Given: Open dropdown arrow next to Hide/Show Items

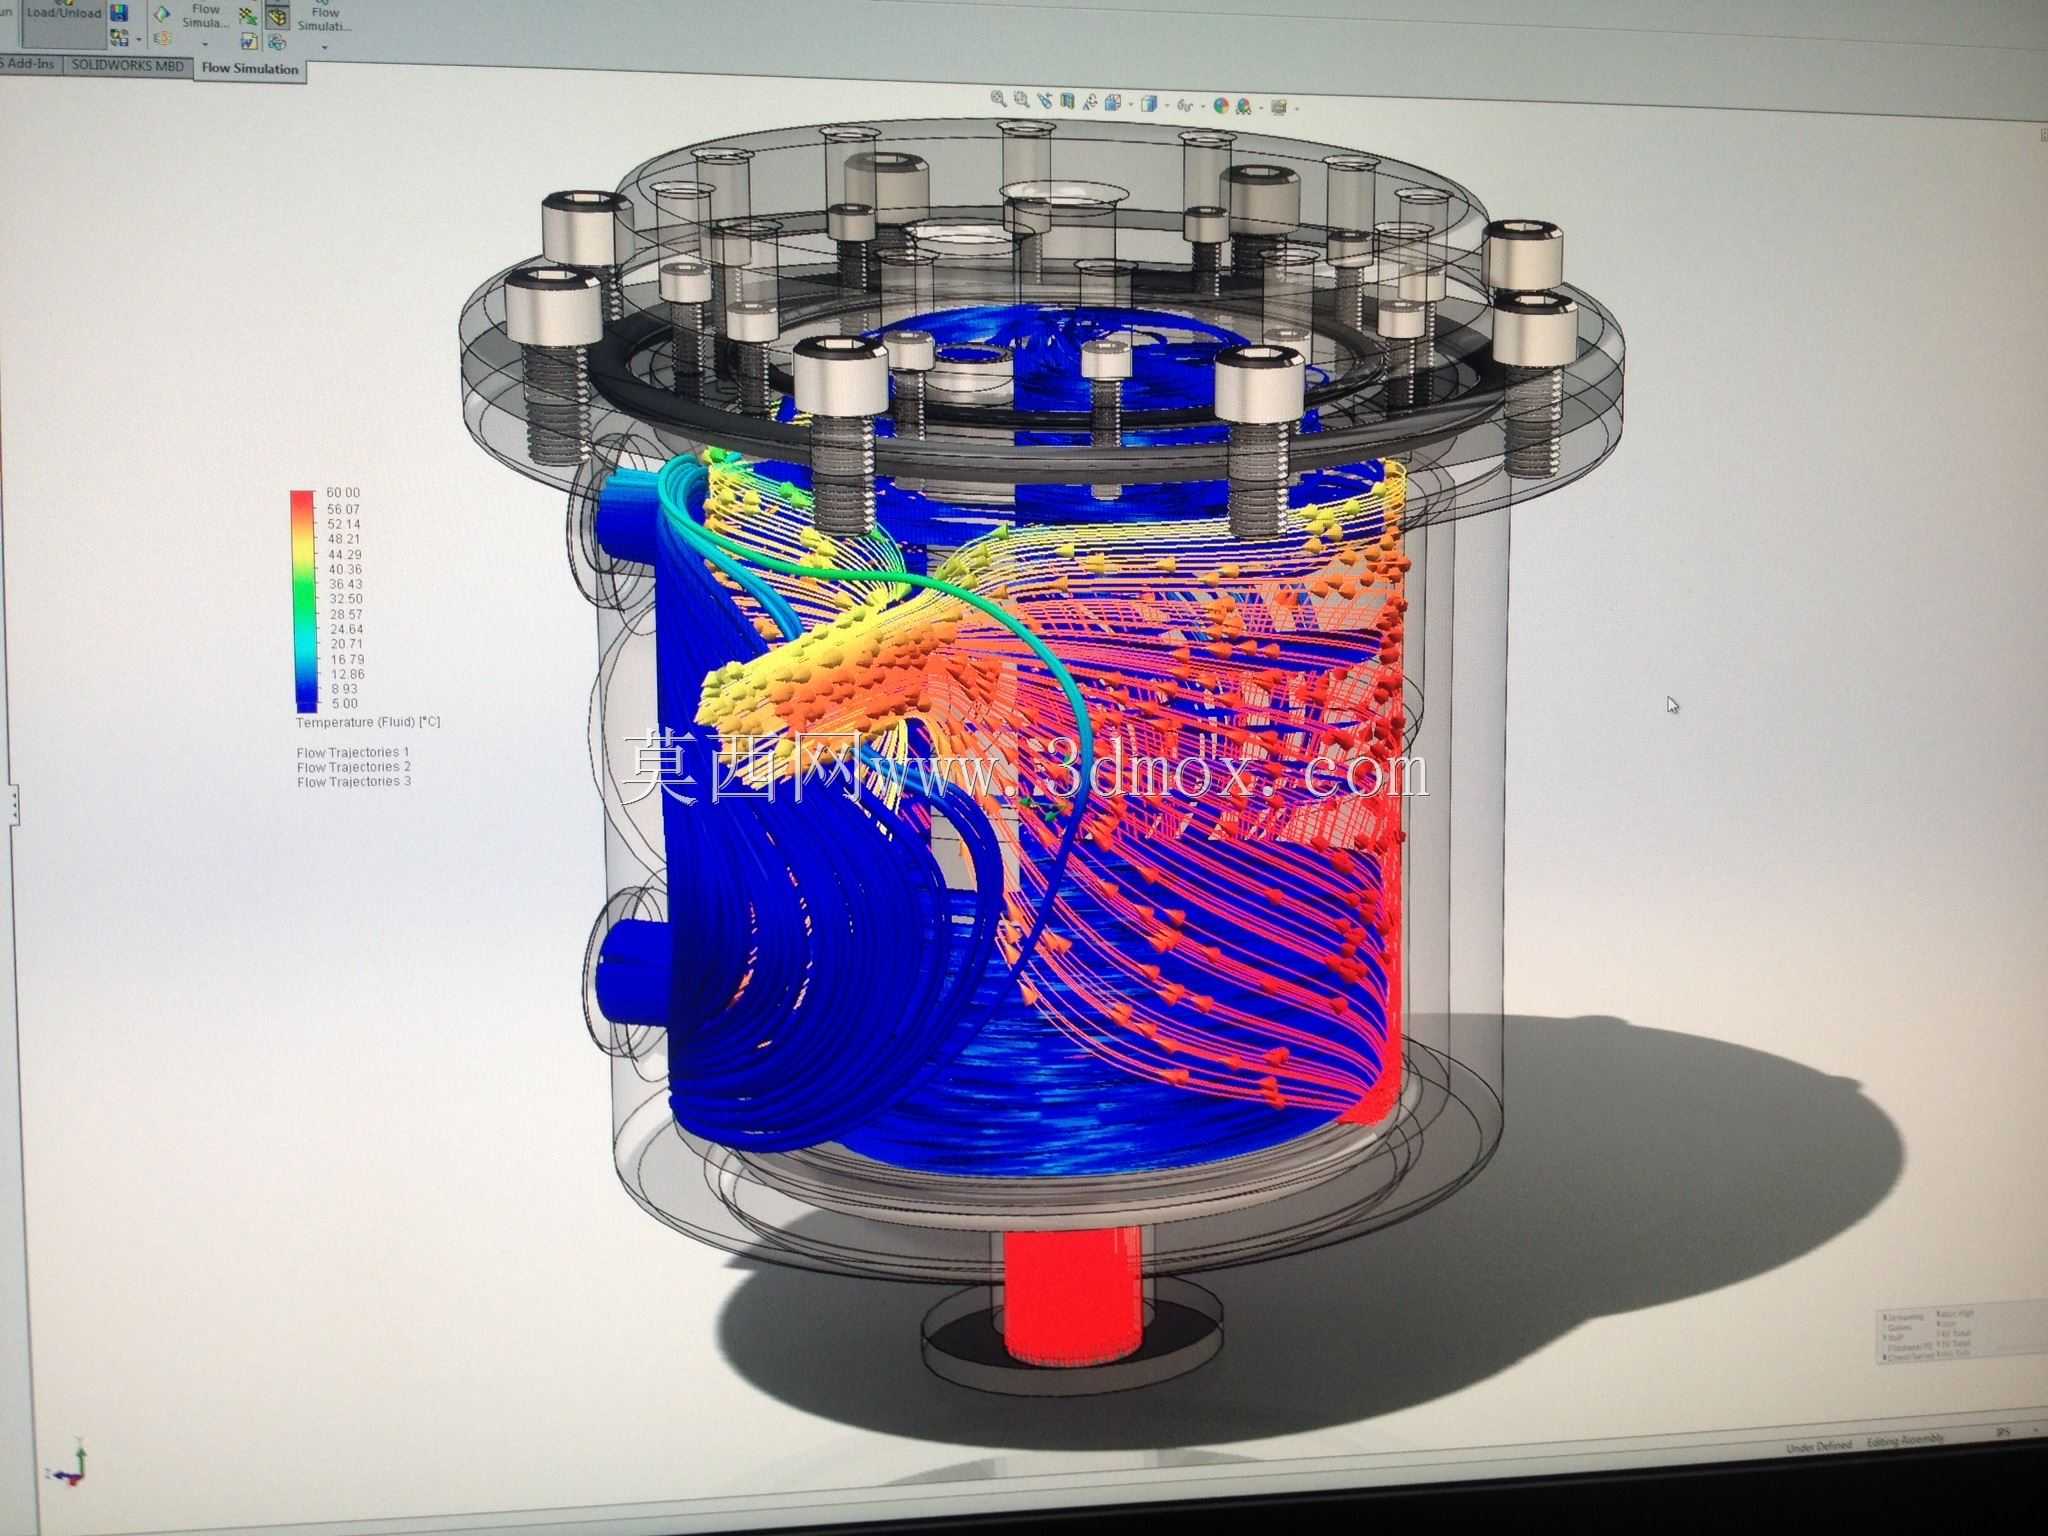Looking at the screenshot, I should pos(1203,107).
